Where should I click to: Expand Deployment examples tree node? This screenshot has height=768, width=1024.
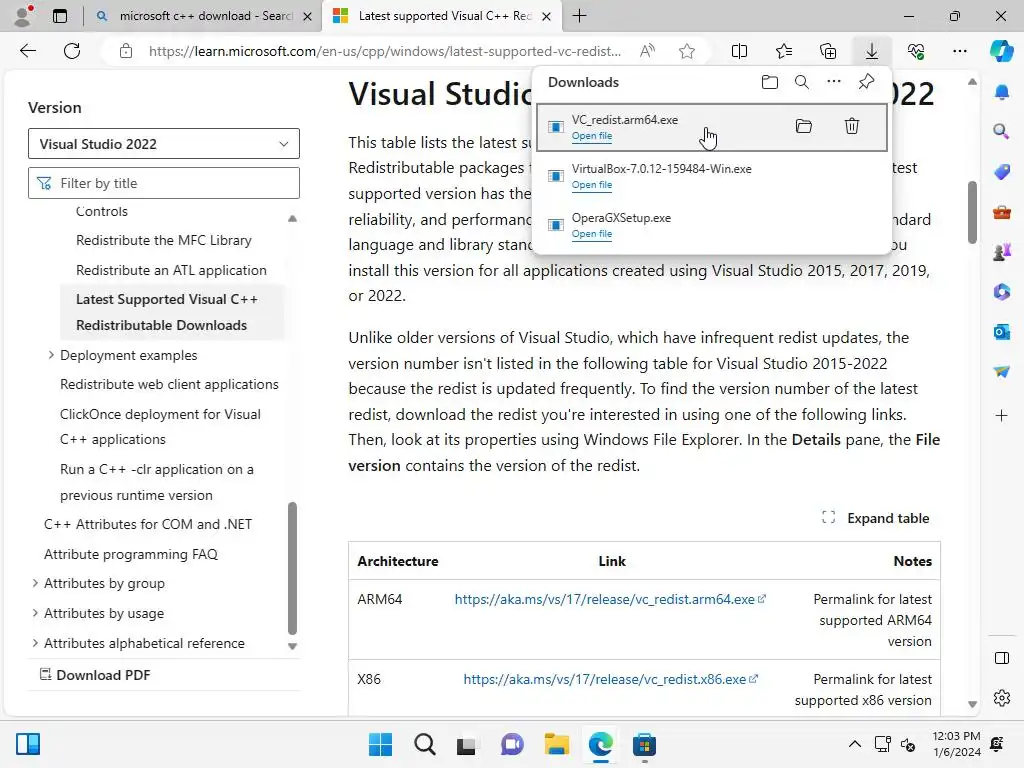click(51, 355)
